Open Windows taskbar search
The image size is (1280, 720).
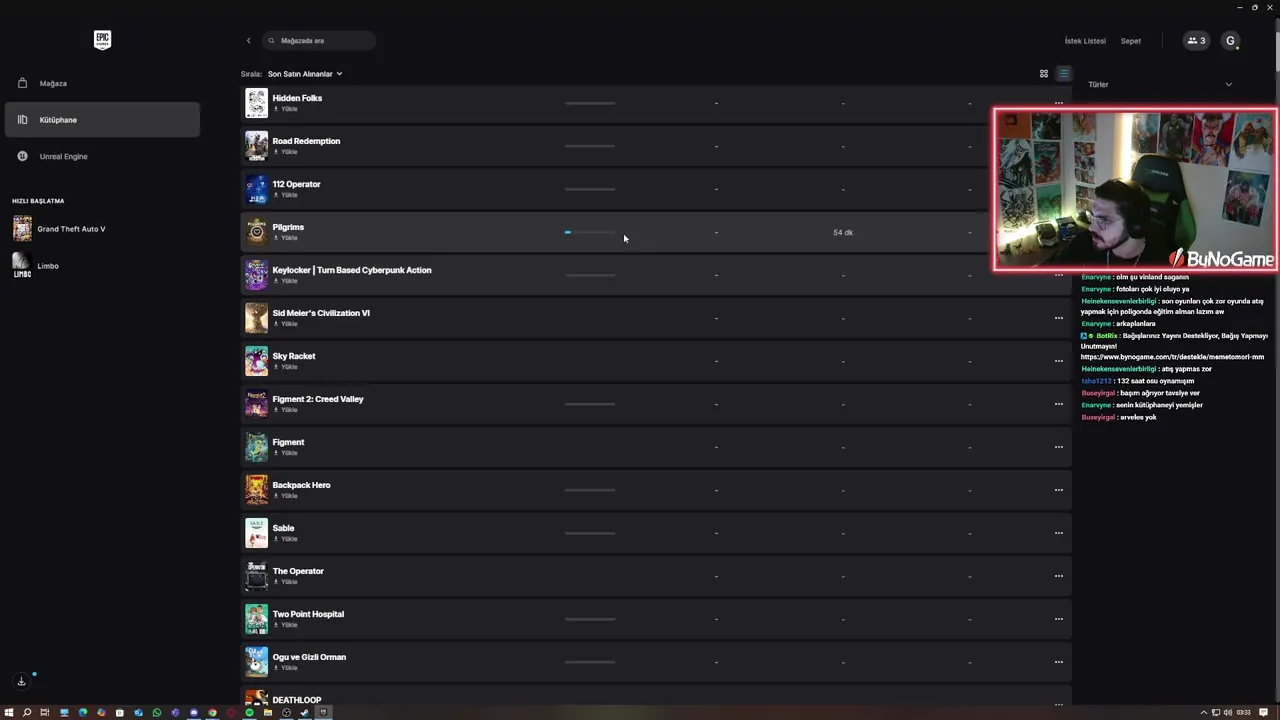pos(27,712)
